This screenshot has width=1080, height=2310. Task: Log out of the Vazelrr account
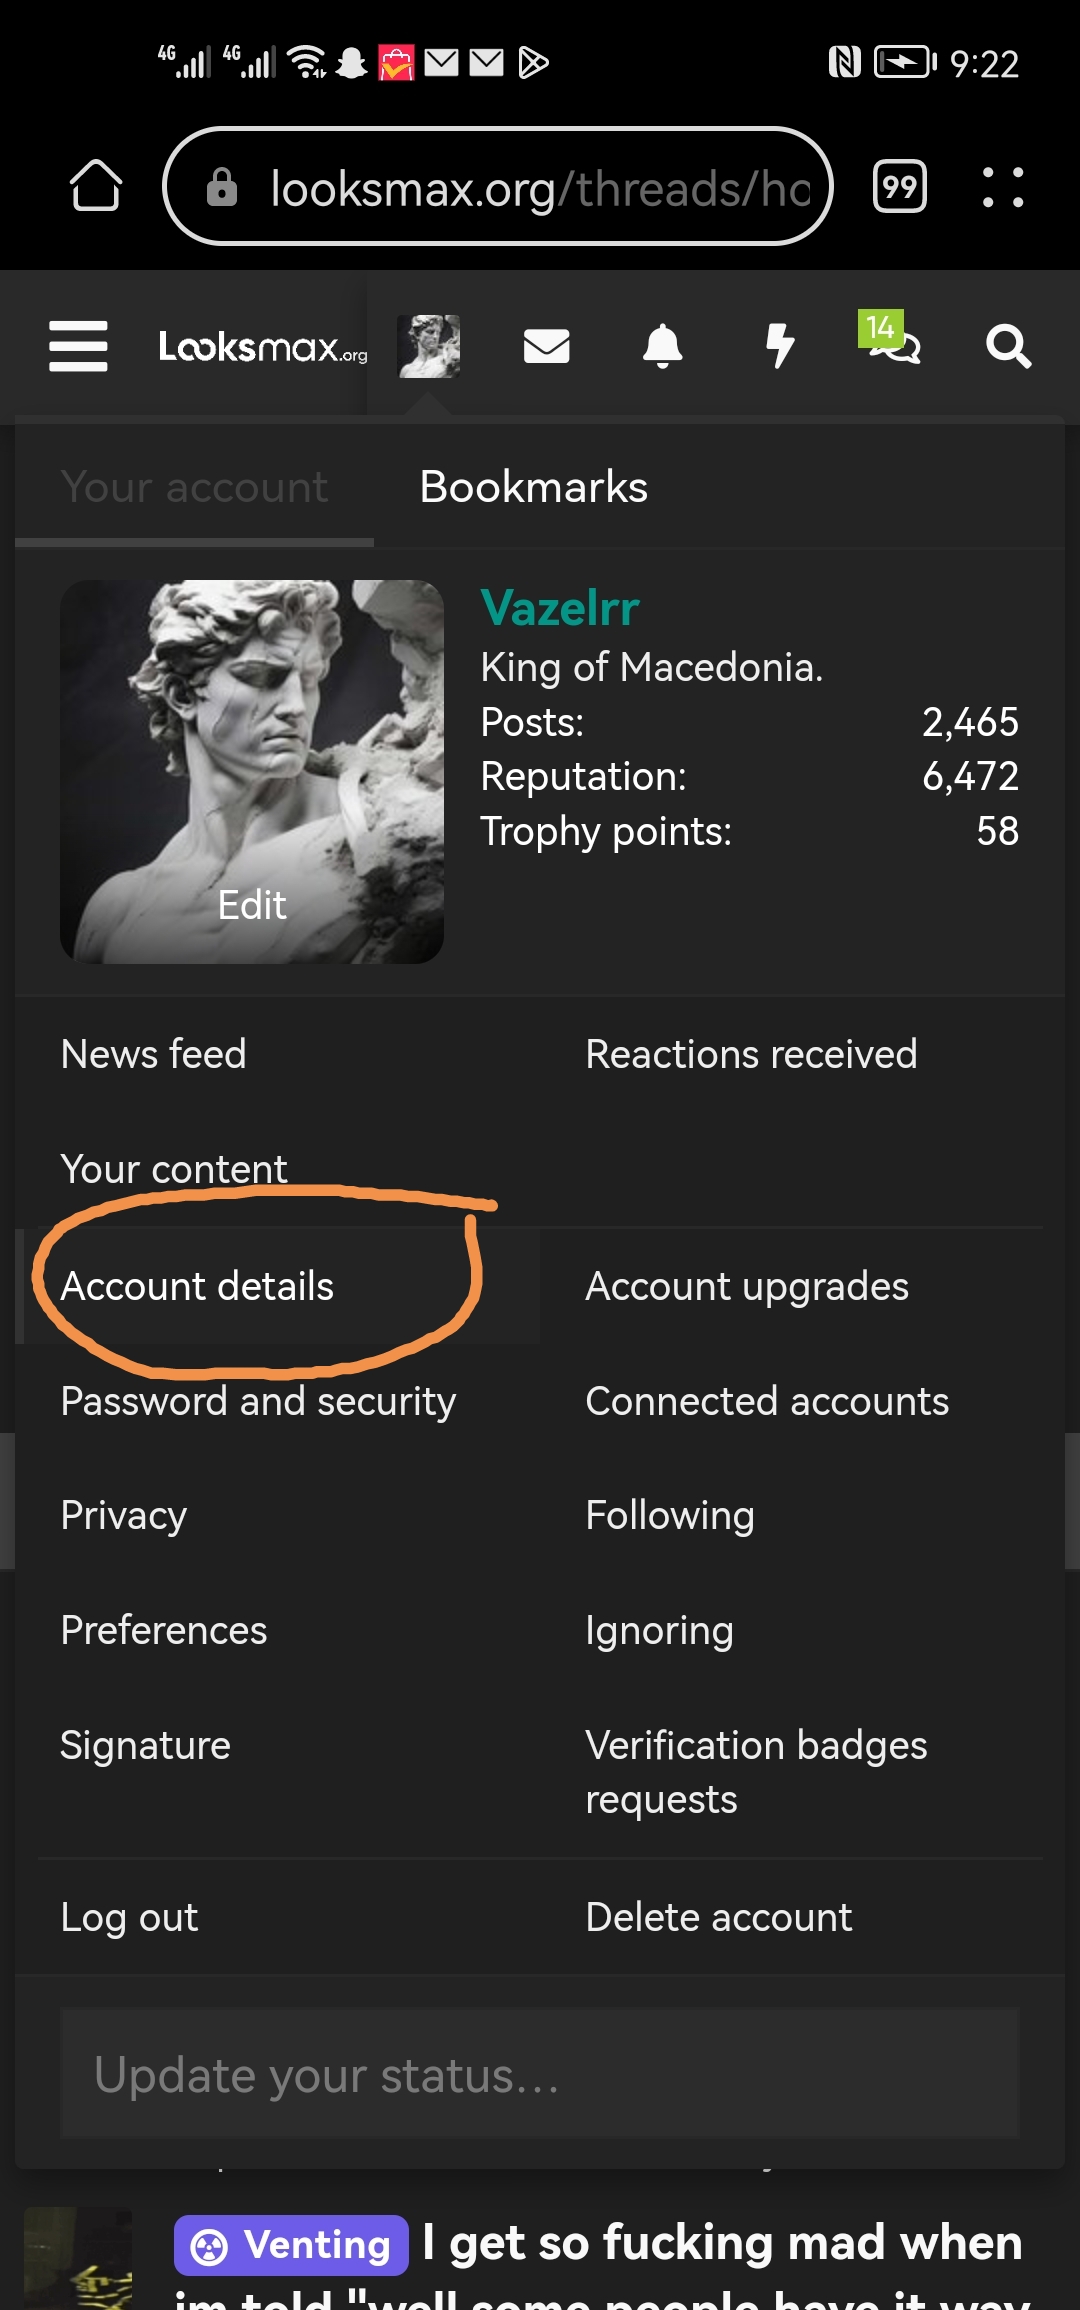129,1917
